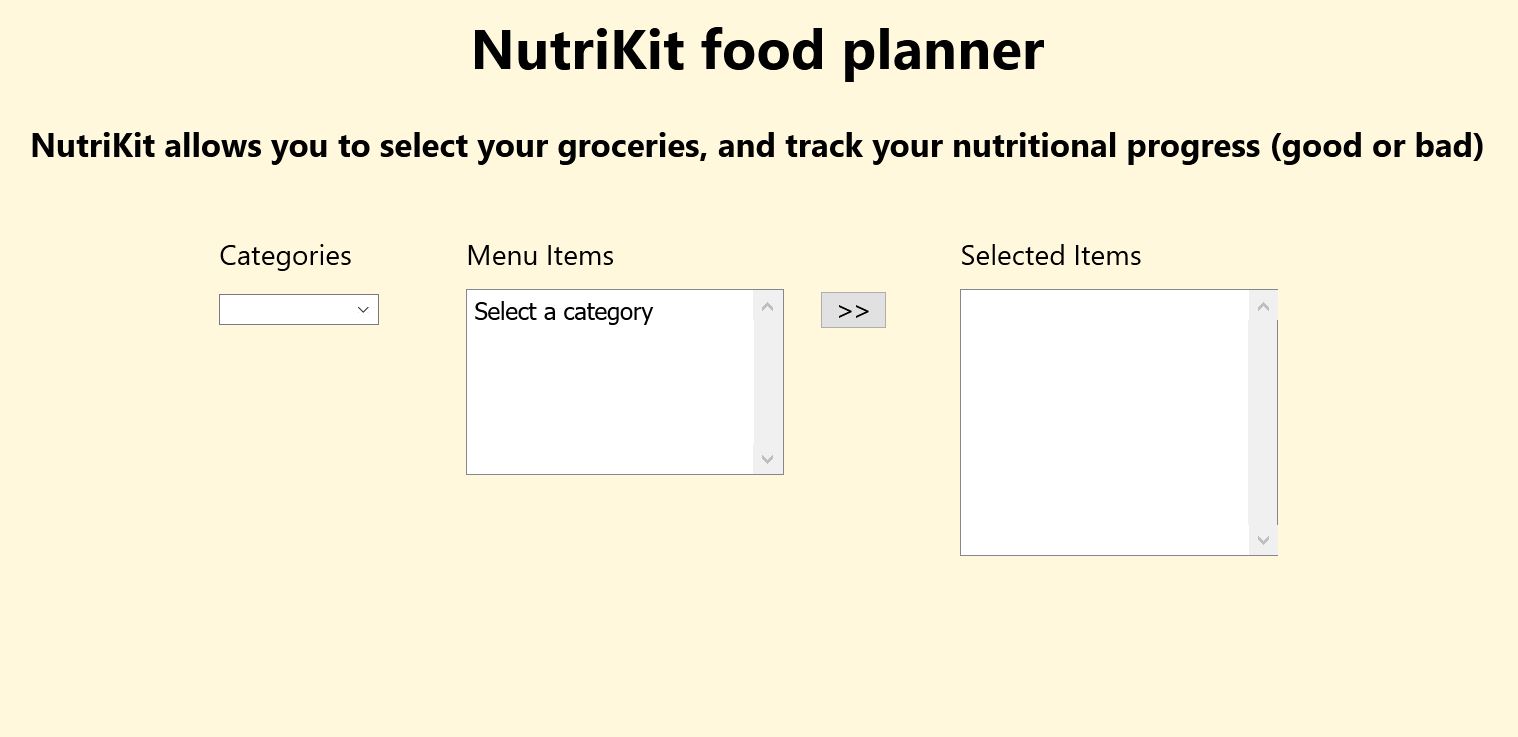
Task: Click the NutriKit description tagline text
Action: pyautogui.click(x=757, y=145)
